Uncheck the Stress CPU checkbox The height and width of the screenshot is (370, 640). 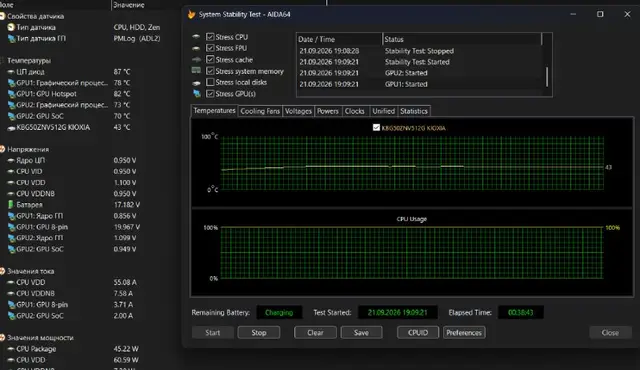(210, 37)
